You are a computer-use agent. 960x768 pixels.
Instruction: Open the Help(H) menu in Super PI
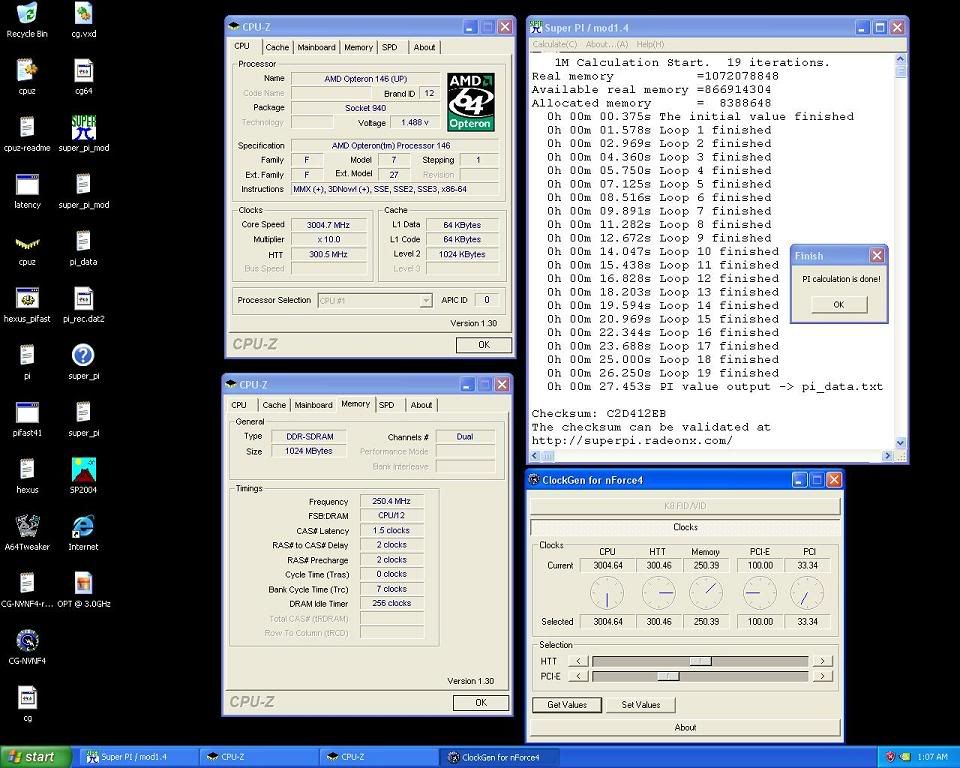650,44
